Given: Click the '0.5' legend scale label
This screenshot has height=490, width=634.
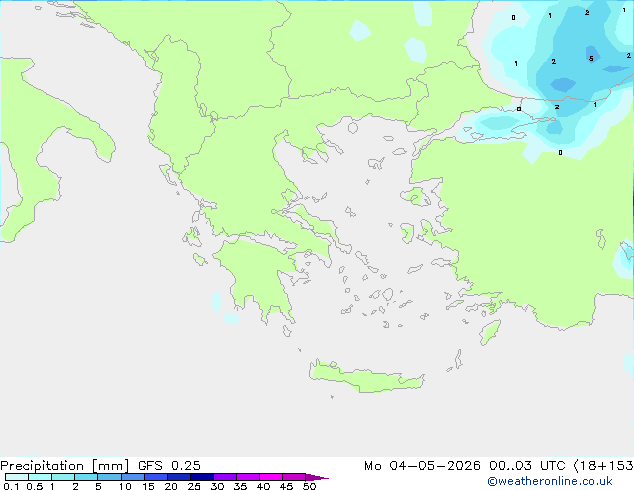Looking at the screenshot, I should click(35, 486).
